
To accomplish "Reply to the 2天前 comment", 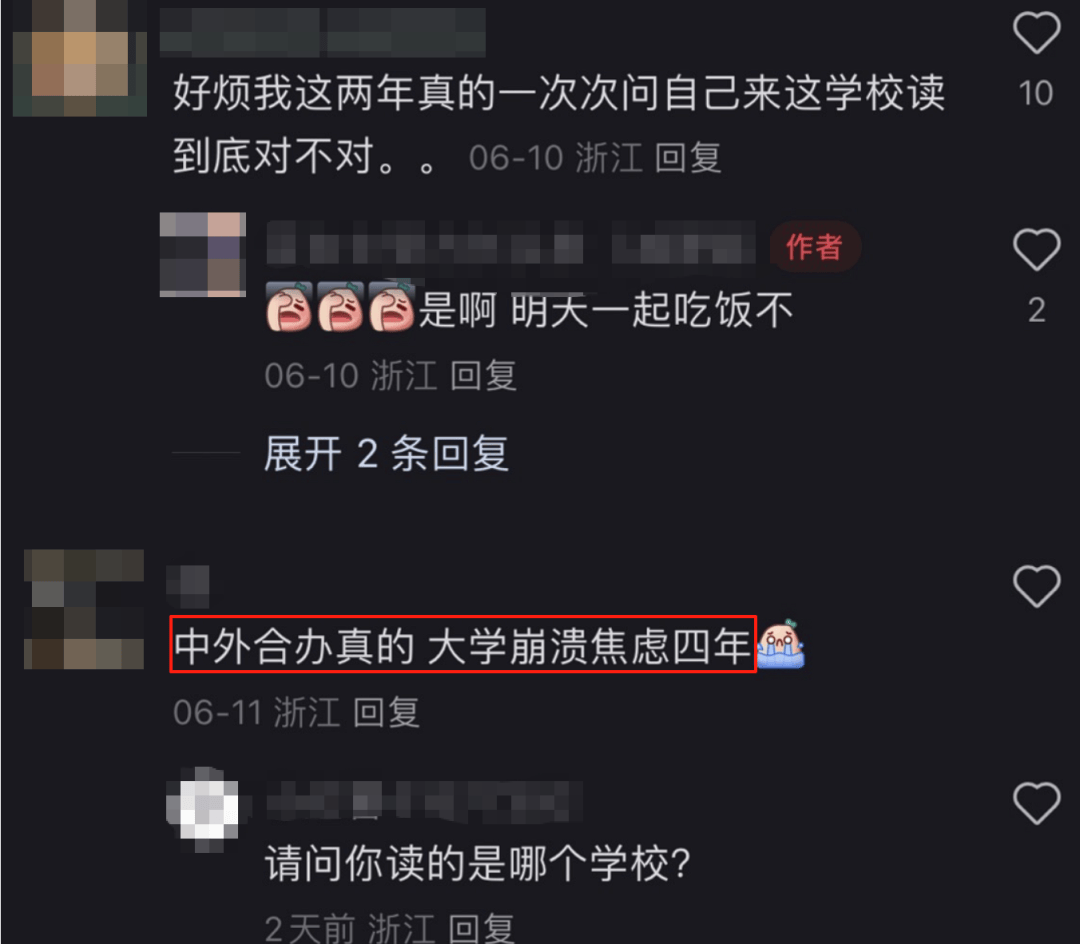I will (481, 928).
